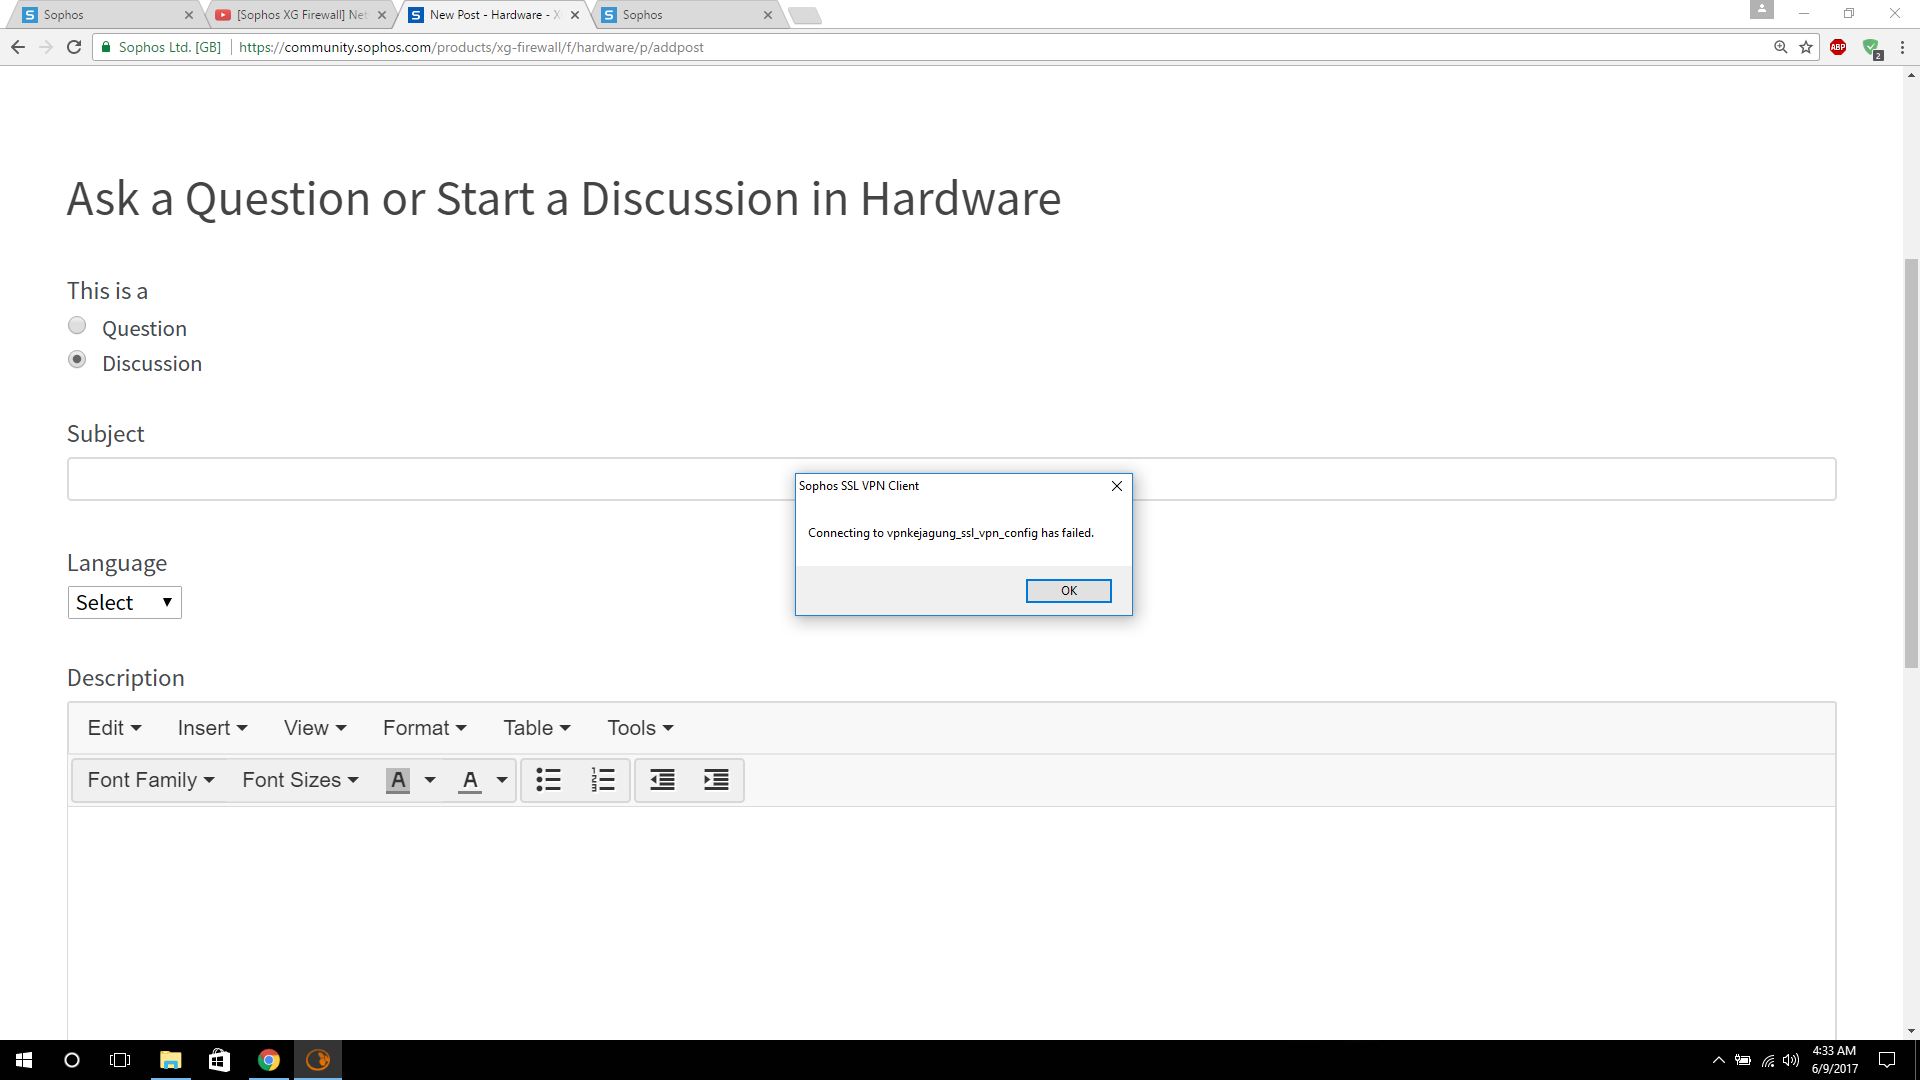Open the Store app on the taskbar
Screen dimensions: 1920x1080
click(219, 1060)
